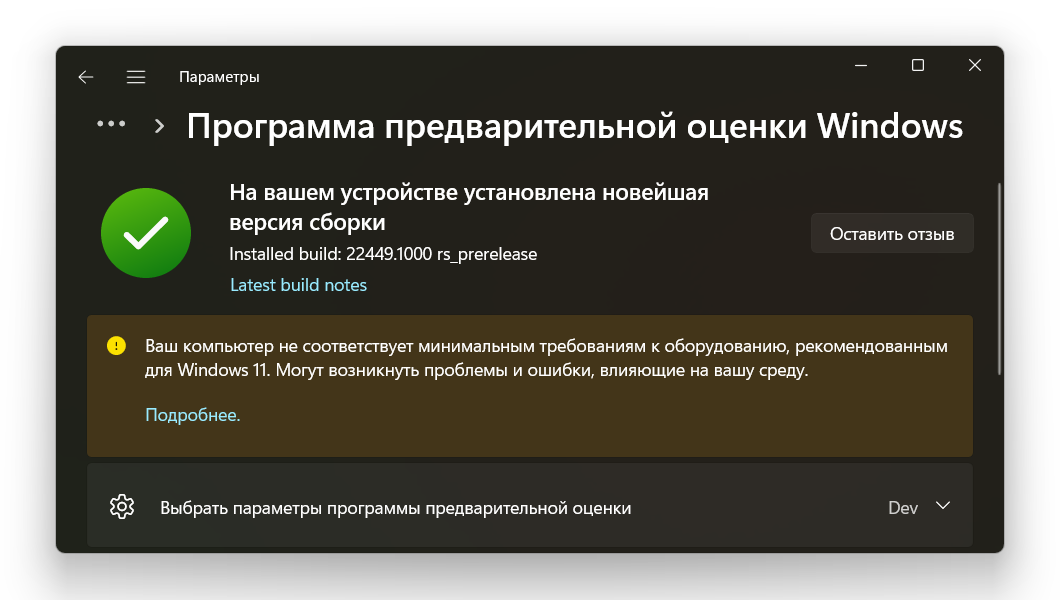The image size is (1060, 600).
Task: Click the breadcrumb chevron separator
Action: point(160,126)
